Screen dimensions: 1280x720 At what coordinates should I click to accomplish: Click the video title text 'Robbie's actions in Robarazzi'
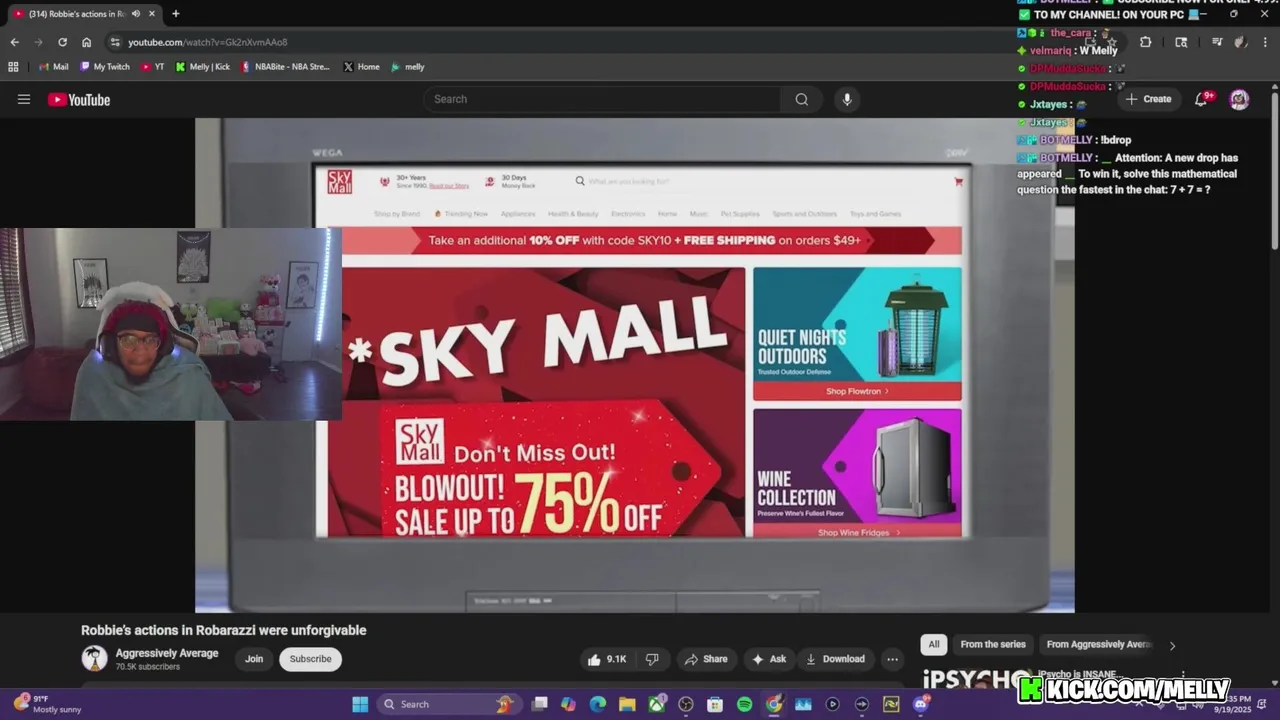pos(224,630)
